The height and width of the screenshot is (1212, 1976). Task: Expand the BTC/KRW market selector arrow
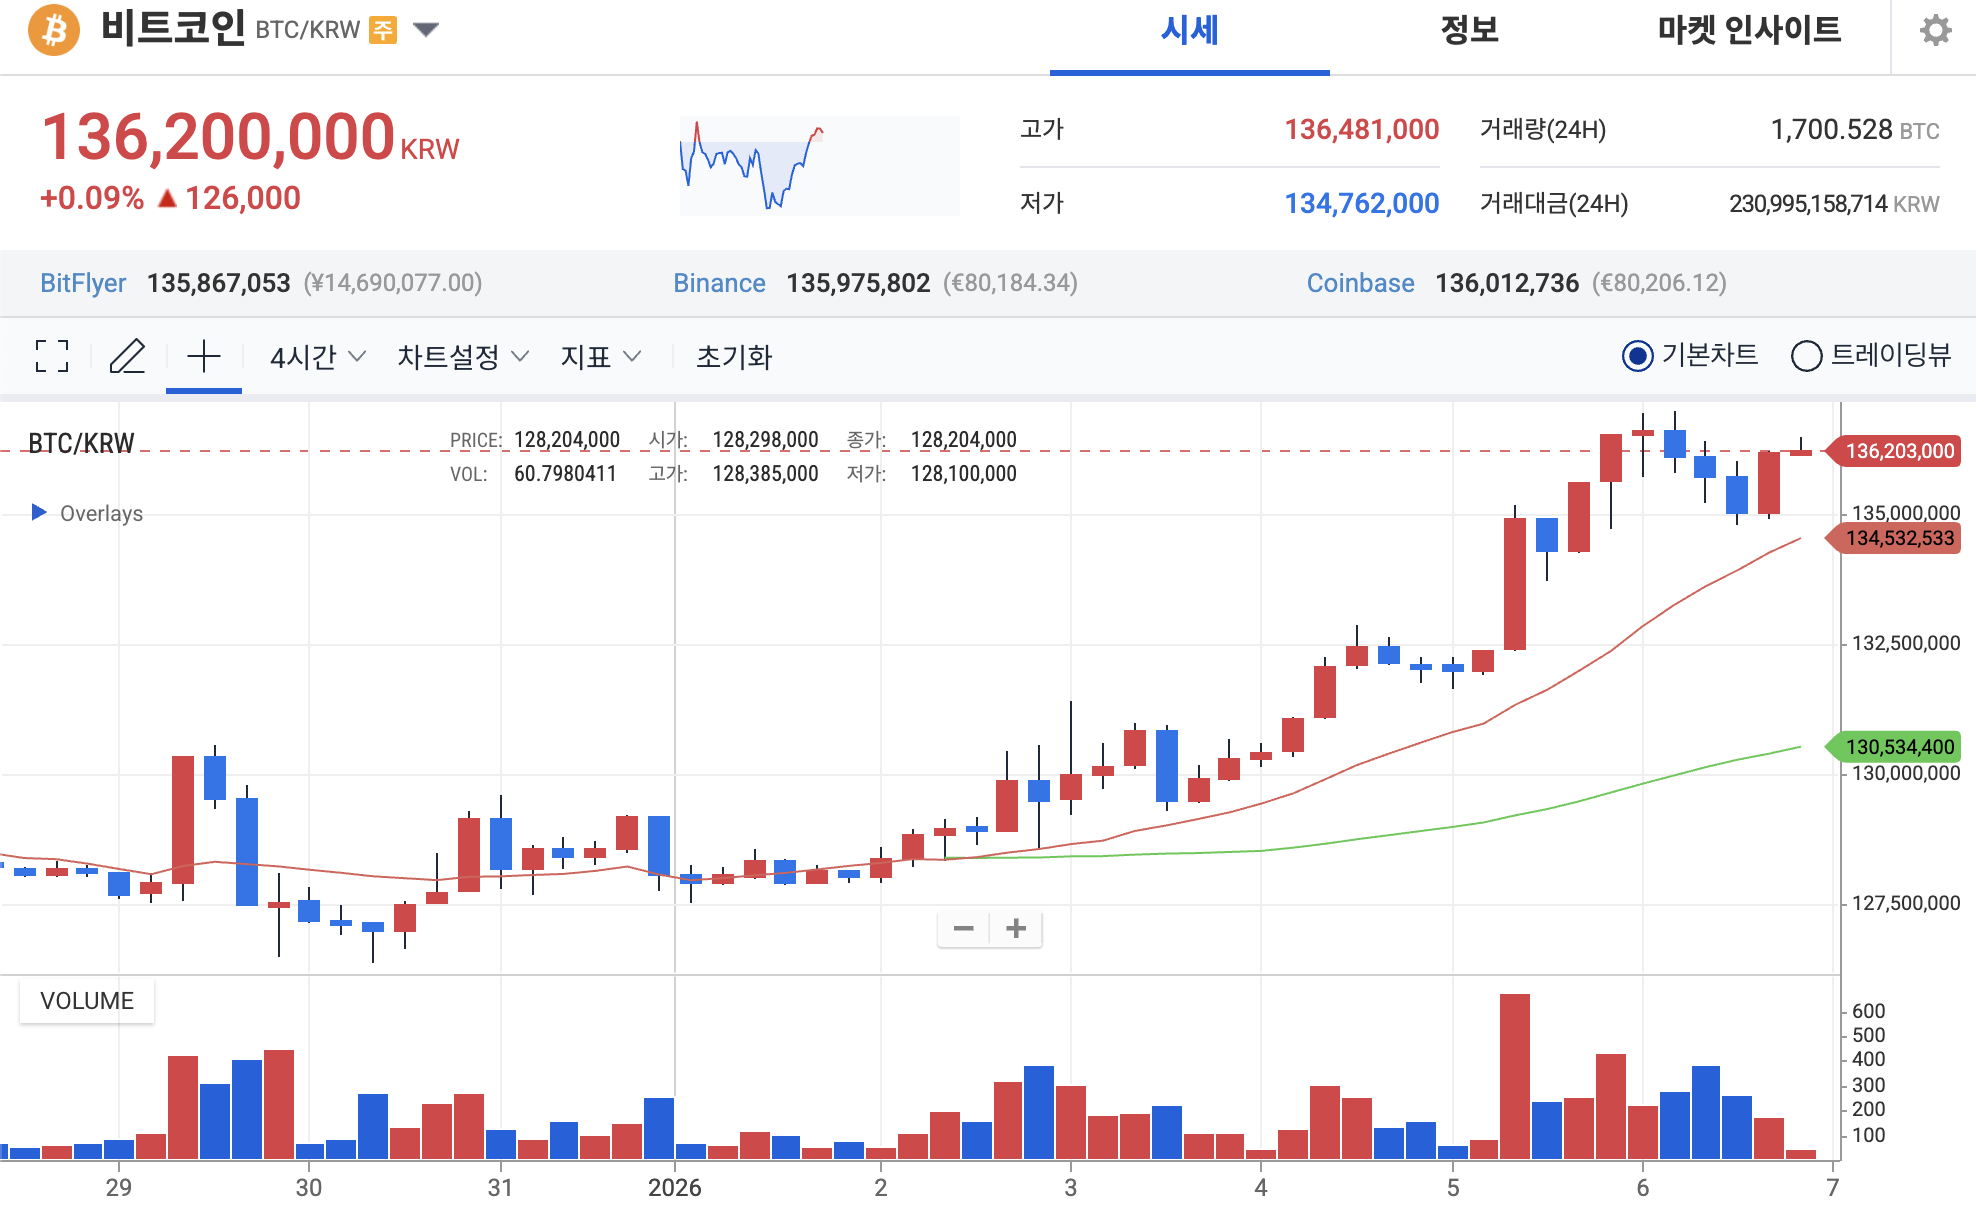[x=426, y=30]
